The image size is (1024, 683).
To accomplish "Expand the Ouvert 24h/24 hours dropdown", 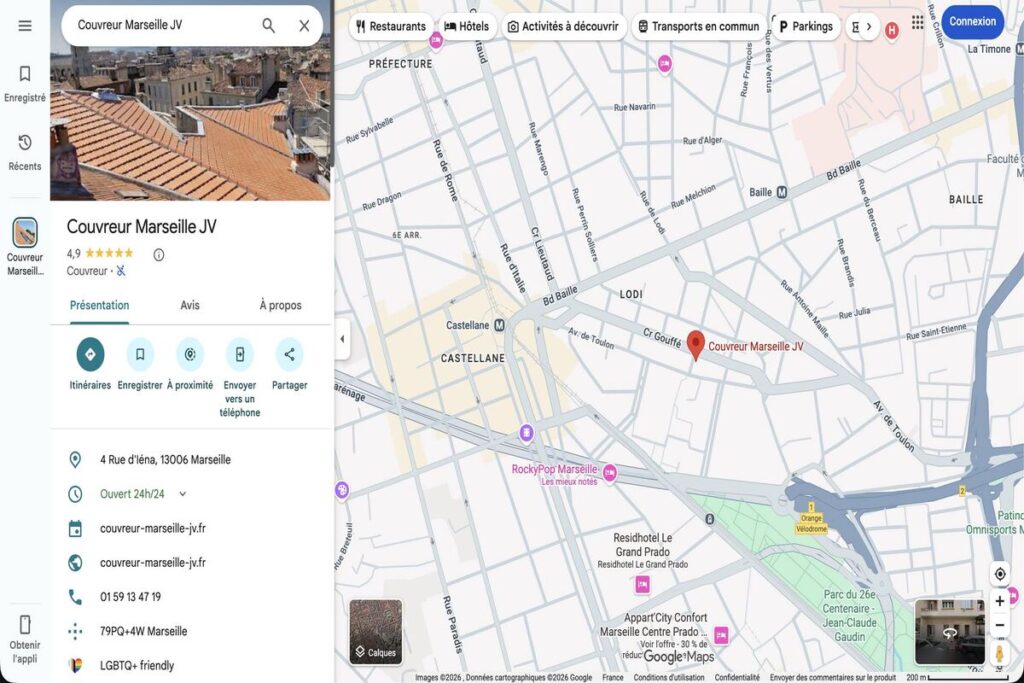I will pos(183,494).
